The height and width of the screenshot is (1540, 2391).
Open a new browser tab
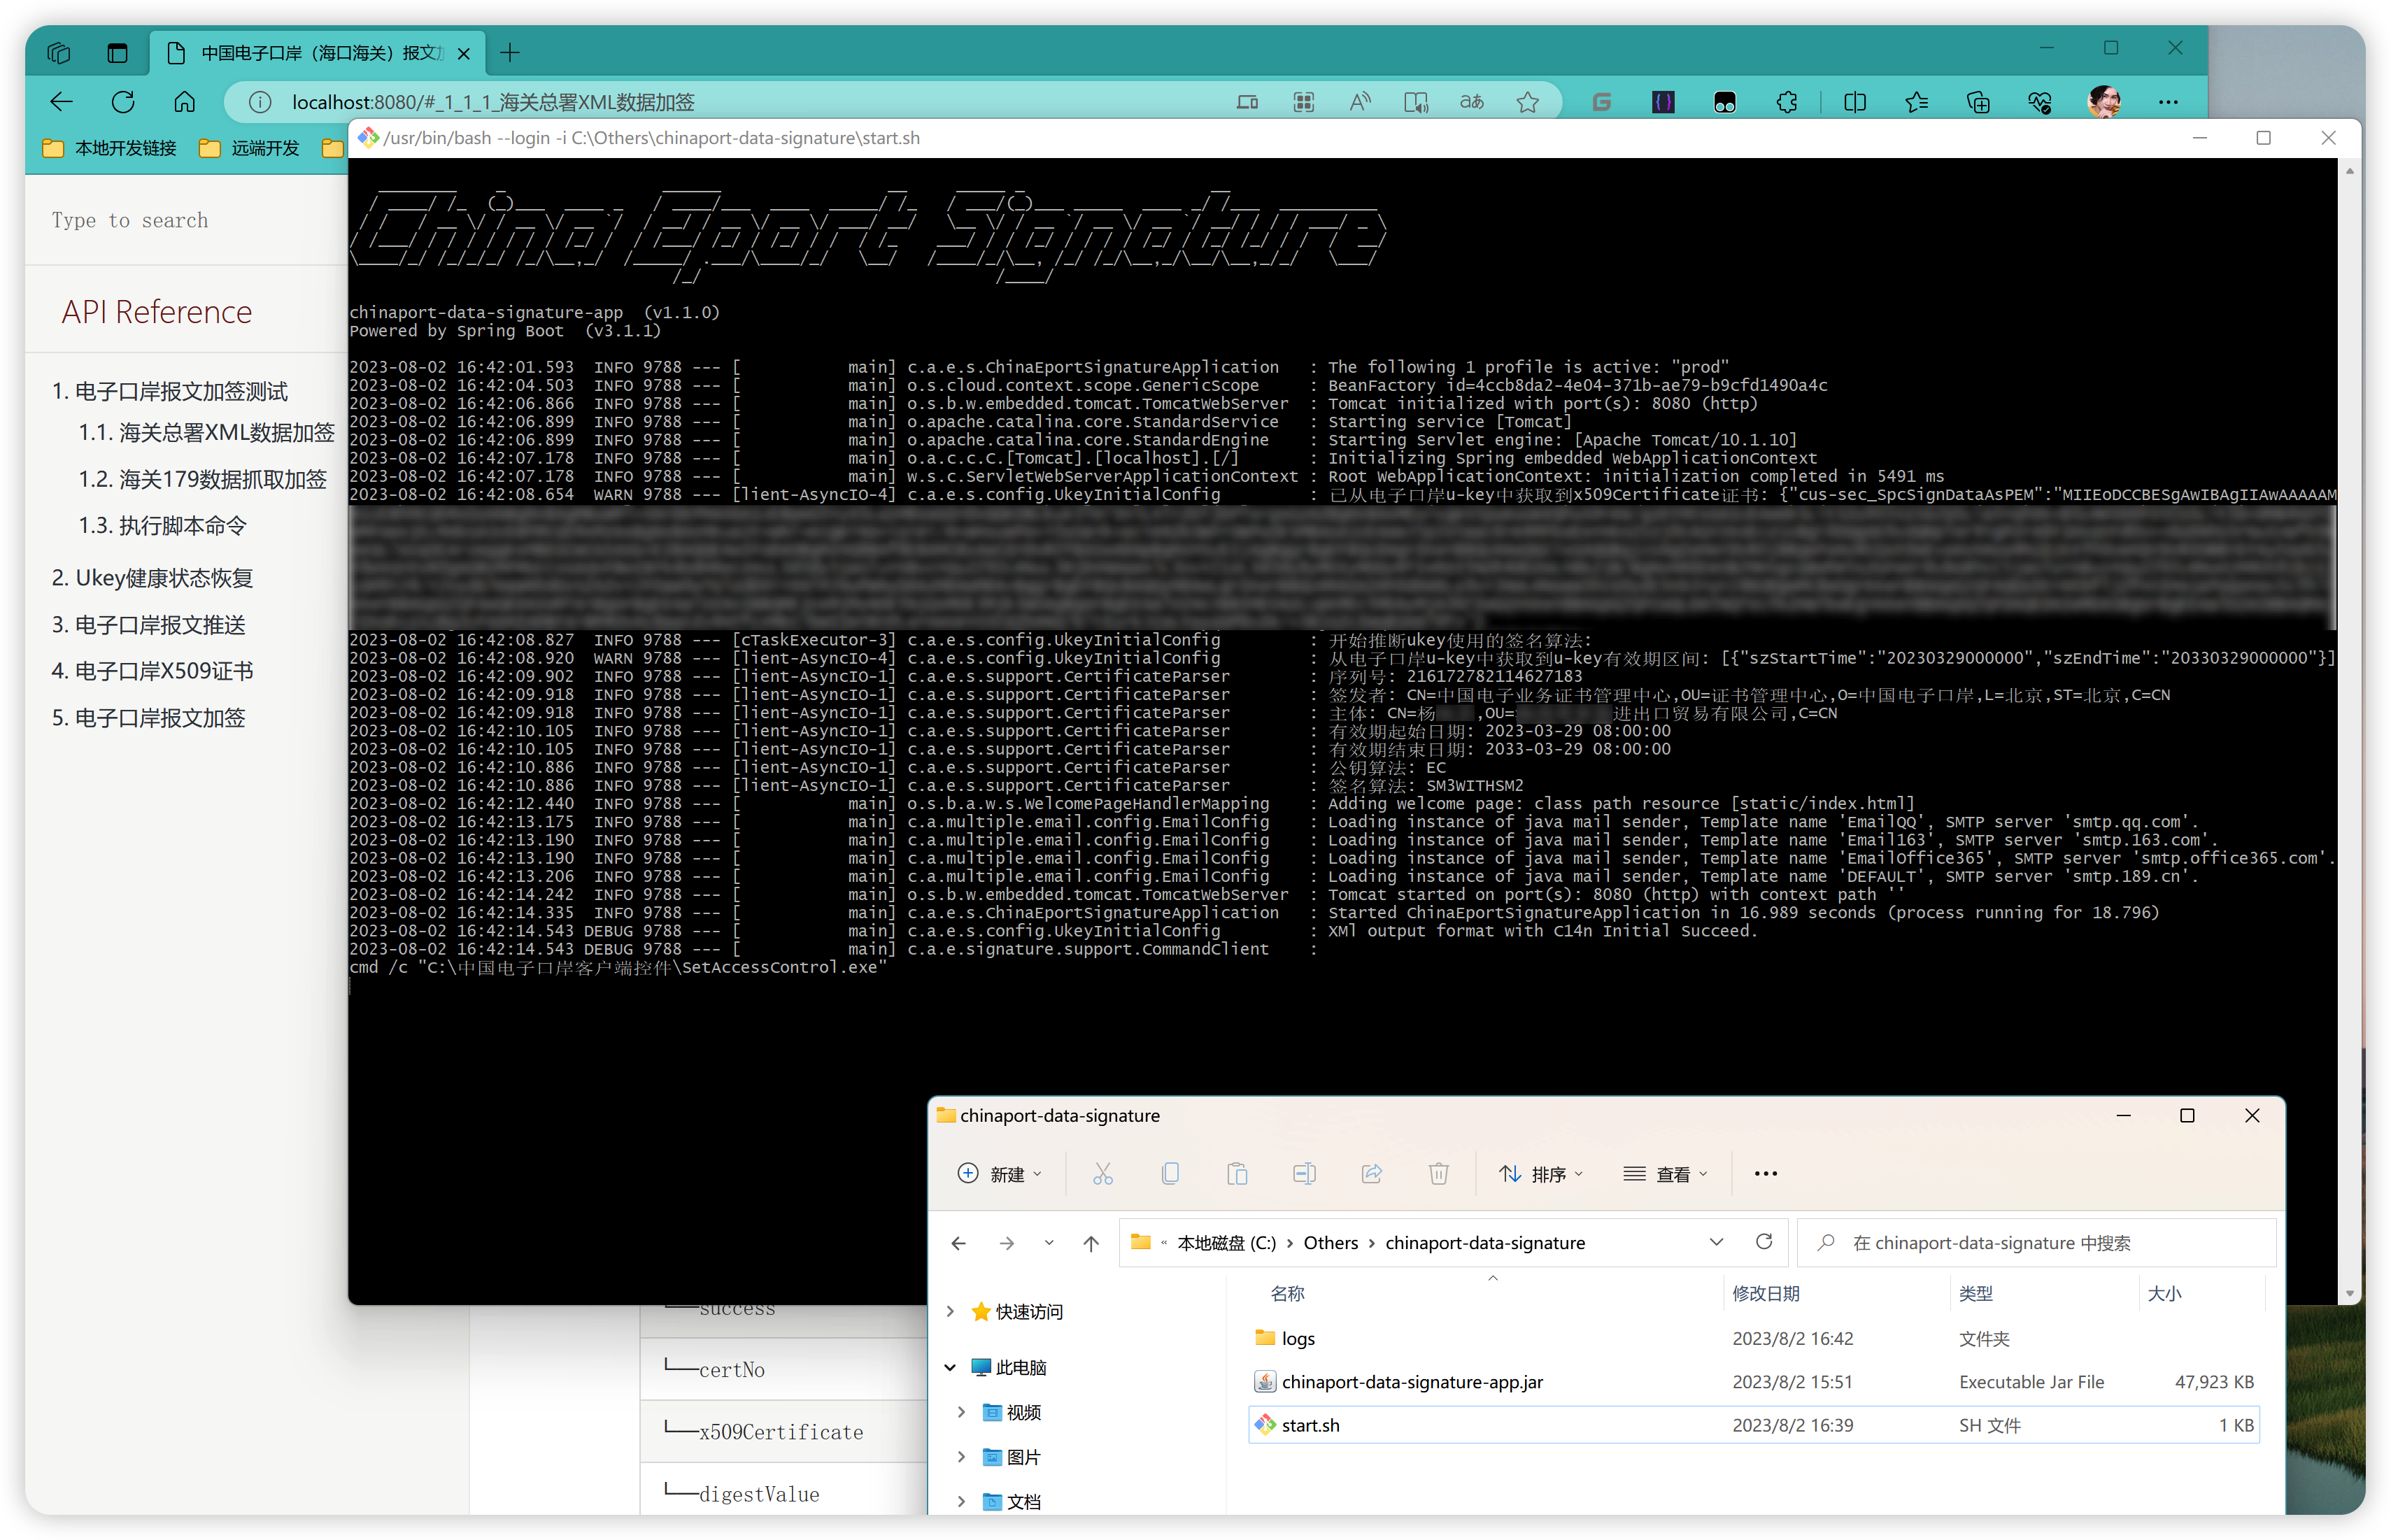pos(510,53)
